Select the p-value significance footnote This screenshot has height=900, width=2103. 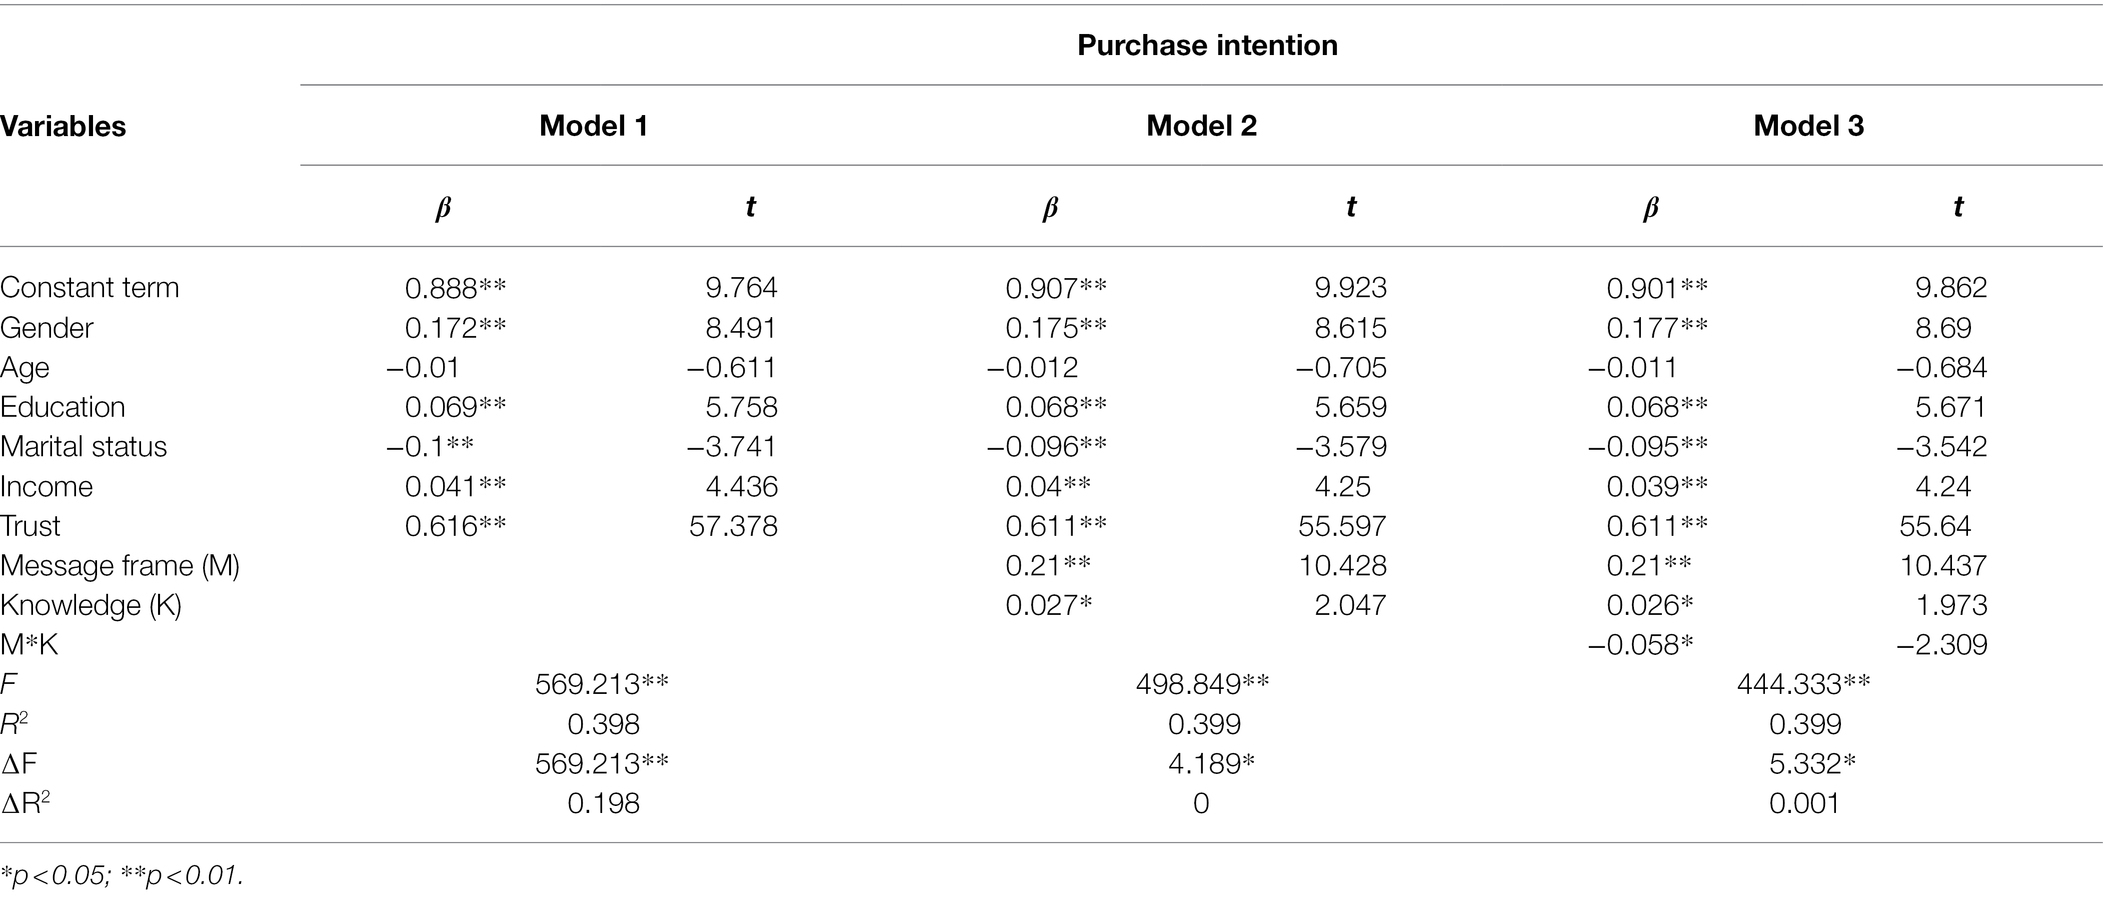coord(122,876)
